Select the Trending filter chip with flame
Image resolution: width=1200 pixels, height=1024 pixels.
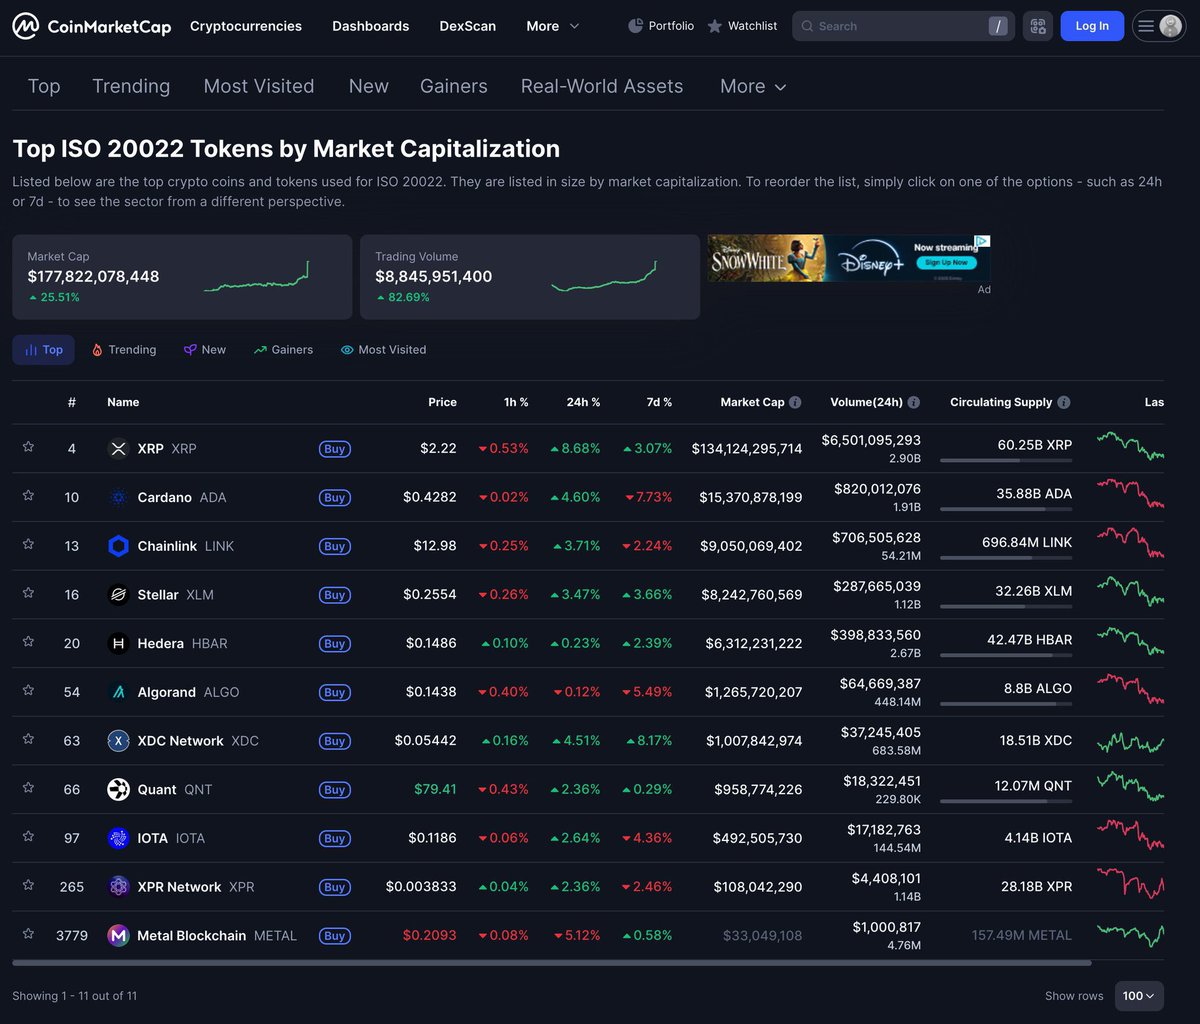click(124, 350)
